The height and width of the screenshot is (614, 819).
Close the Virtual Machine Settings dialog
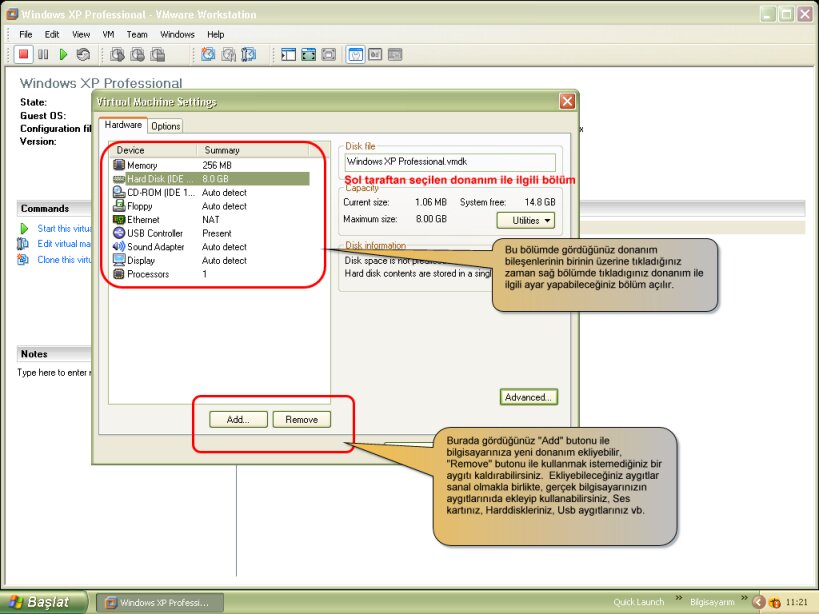[x=567, y=101]
